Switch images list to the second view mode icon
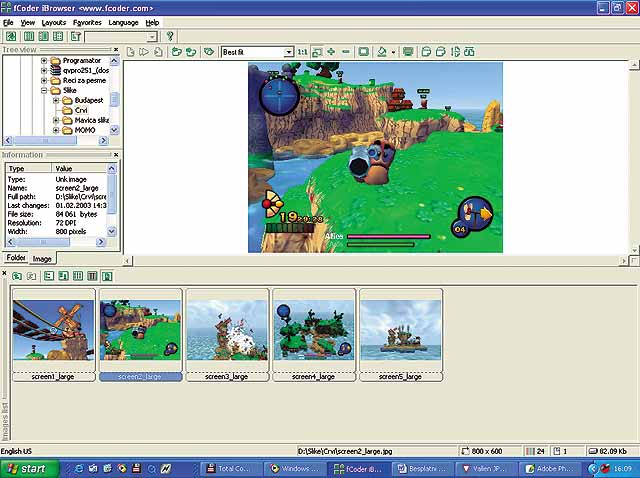This screenshot has width=640, height=478. click(63, 276)
